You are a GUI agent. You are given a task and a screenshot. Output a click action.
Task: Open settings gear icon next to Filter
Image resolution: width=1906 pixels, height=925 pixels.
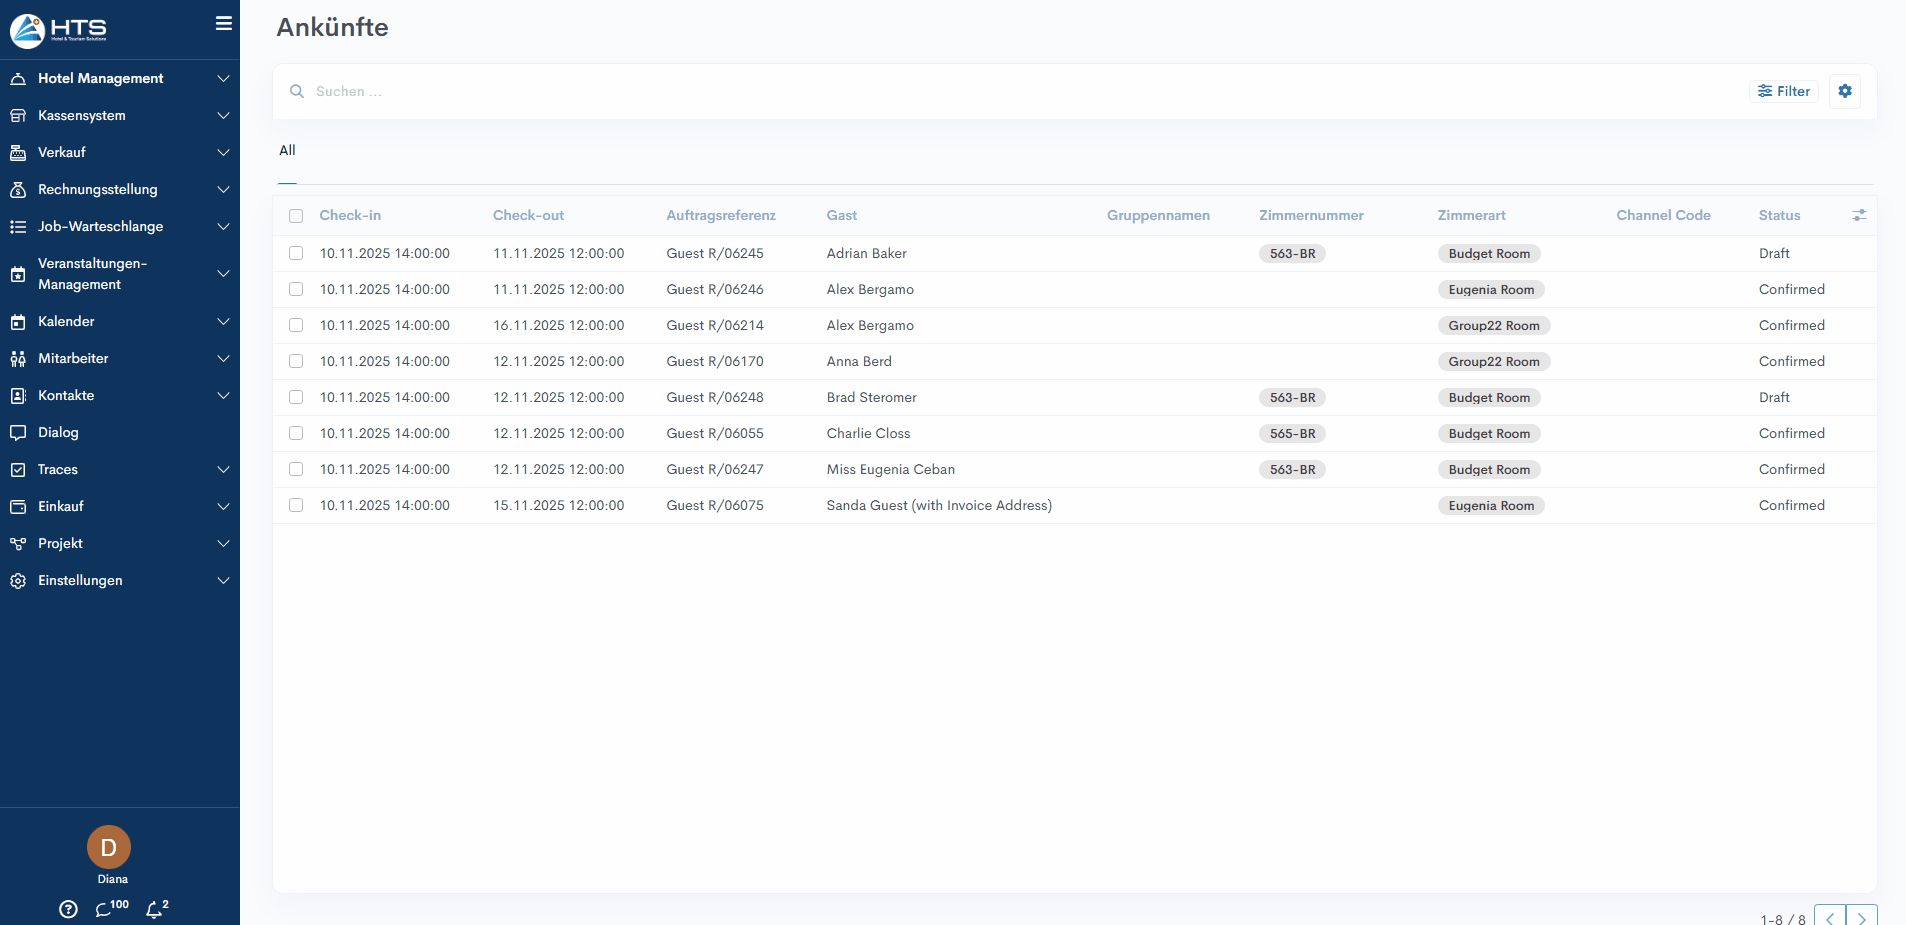1844,91
